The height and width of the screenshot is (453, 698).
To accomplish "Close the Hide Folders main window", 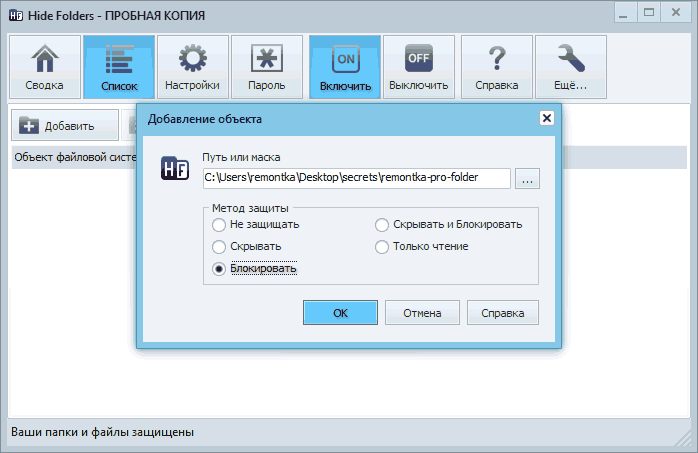I will pos(676,13).
